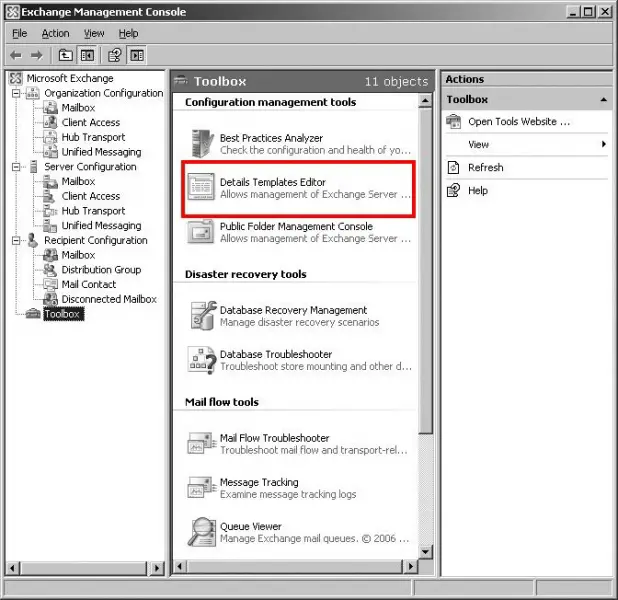Open the View menu in menu bar
The image size is (618, 600).
94,34
